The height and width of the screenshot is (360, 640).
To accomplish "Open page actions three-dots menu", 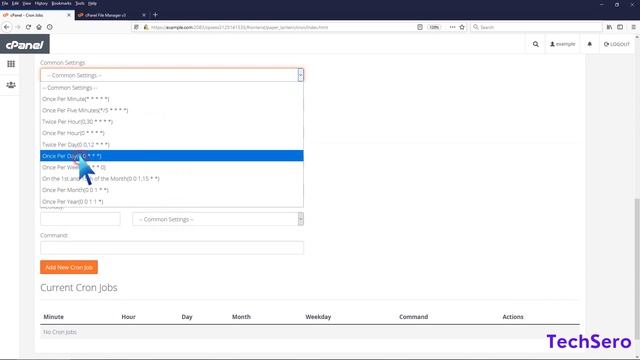I will click(x=452, y=27).
